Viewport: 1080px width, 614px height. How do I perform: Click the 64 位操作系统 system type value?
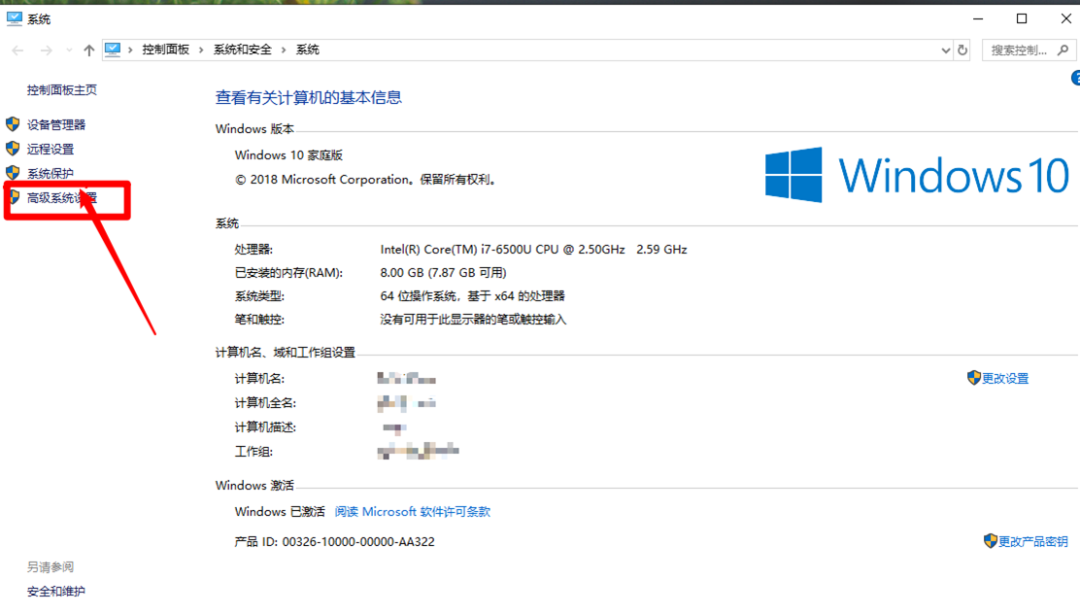coord(472,296)
